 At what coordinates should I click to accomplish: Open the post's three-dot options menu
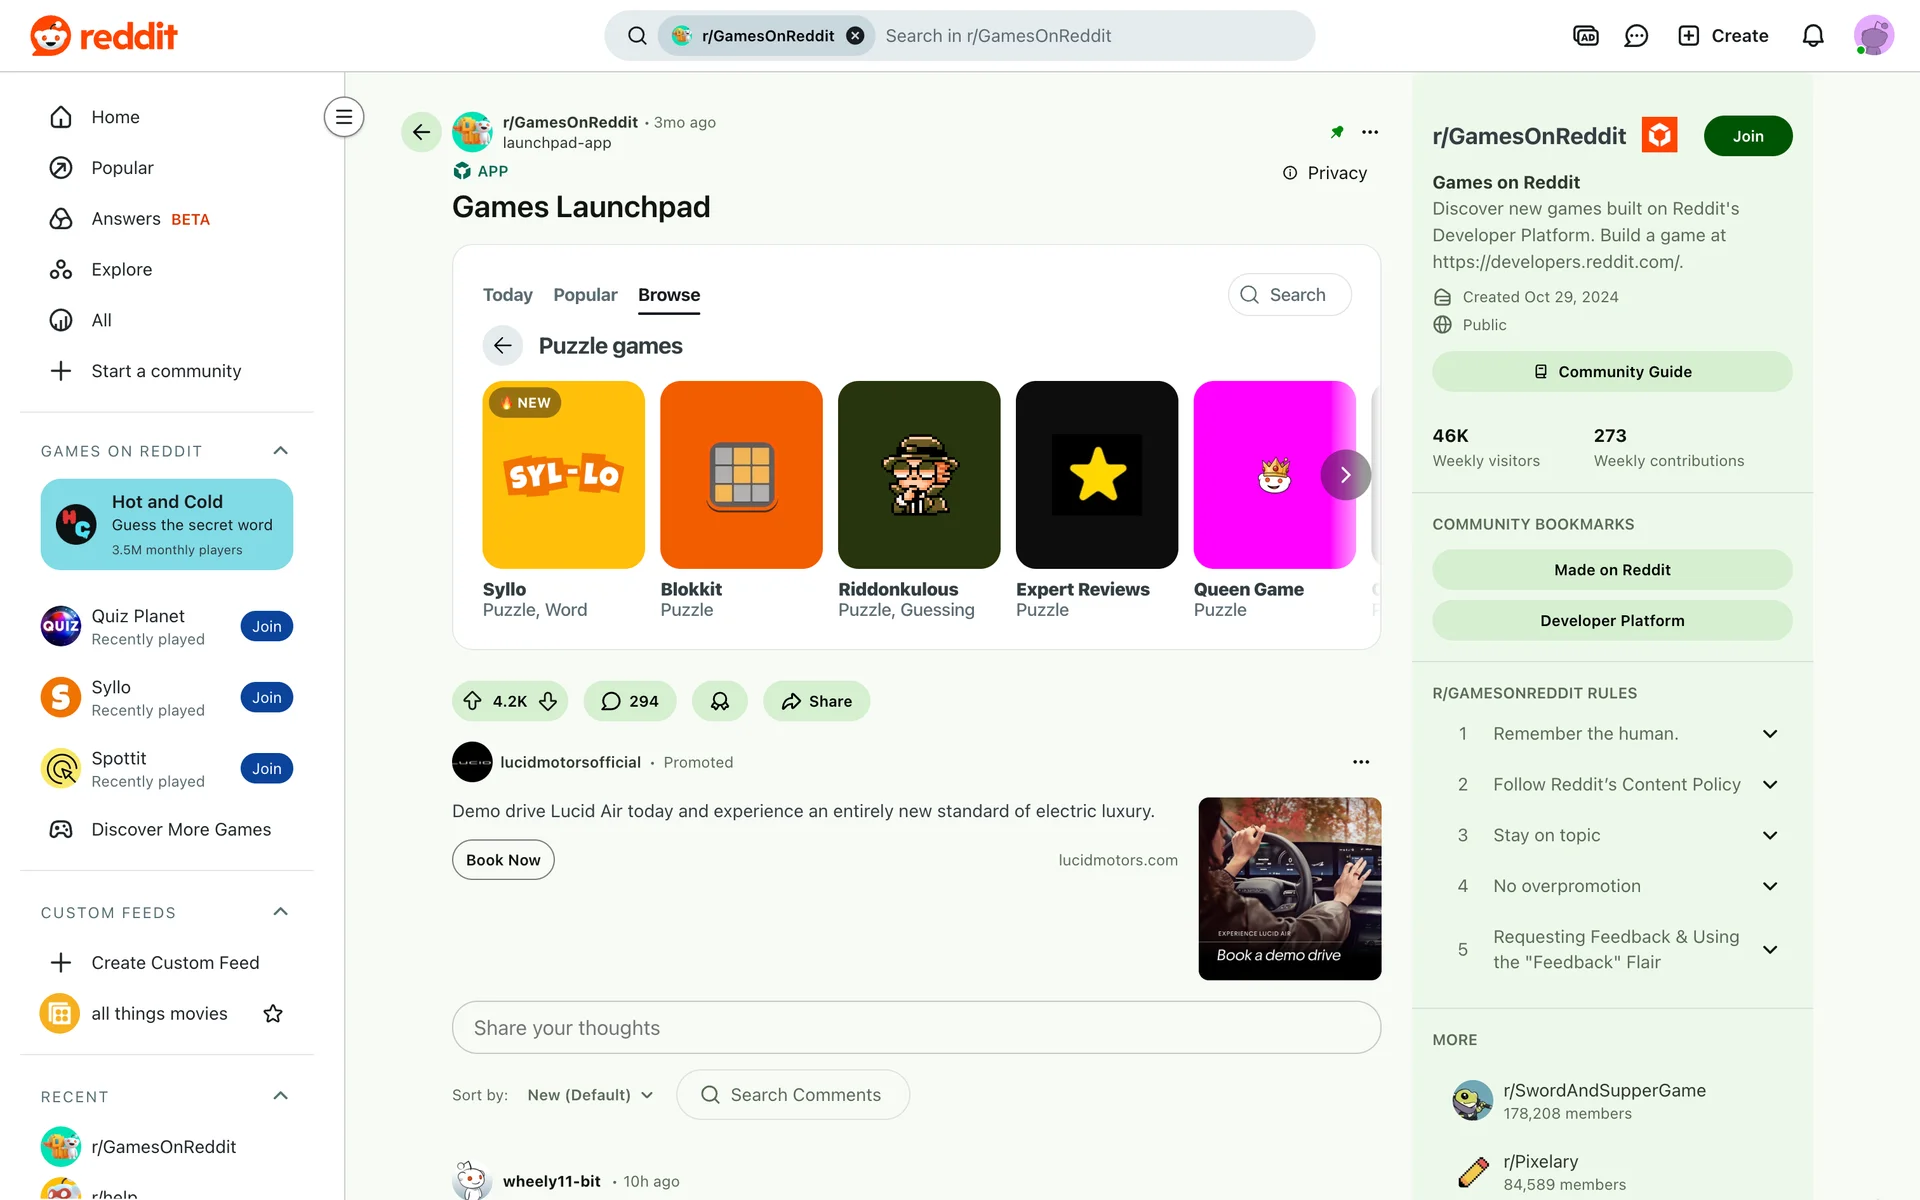coord(1370,132)
